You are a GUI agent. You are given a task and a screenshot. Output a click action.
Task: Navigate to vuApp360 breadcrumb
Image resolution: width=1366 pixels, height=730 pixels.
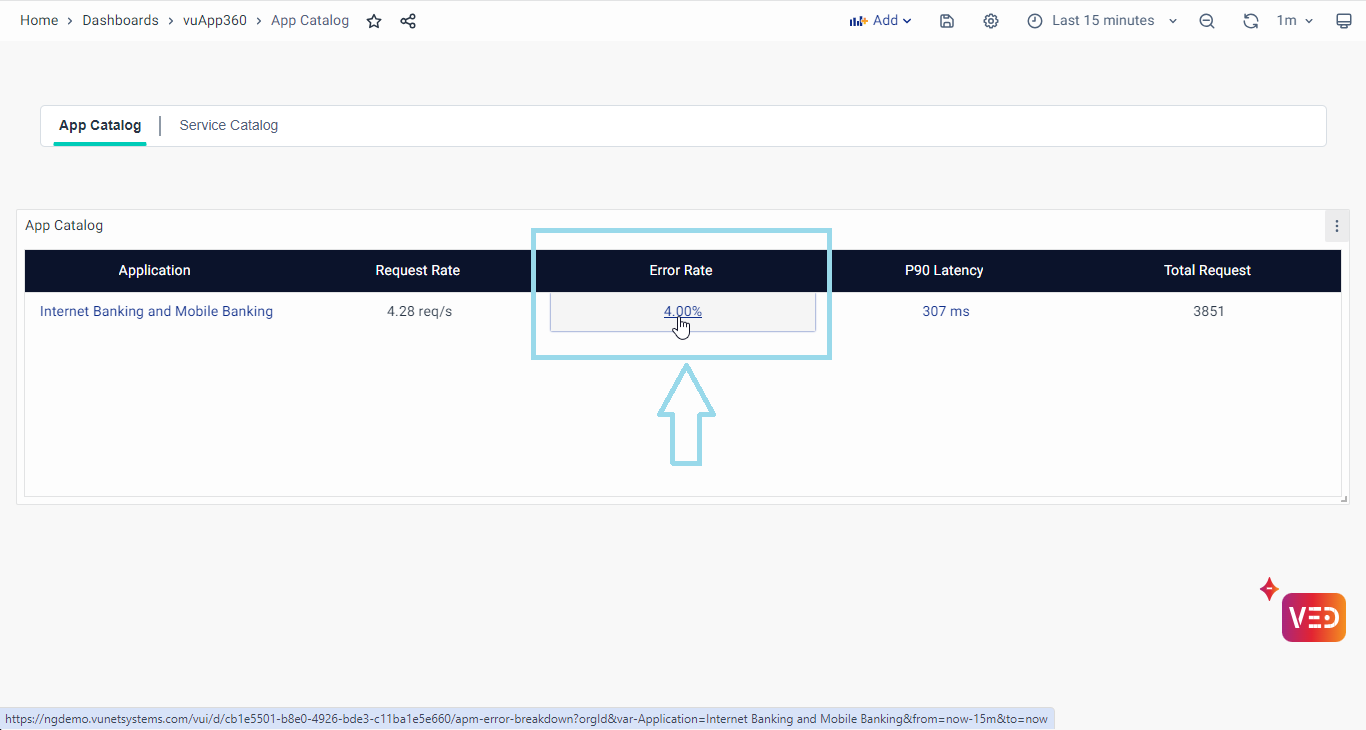(214, 21)
